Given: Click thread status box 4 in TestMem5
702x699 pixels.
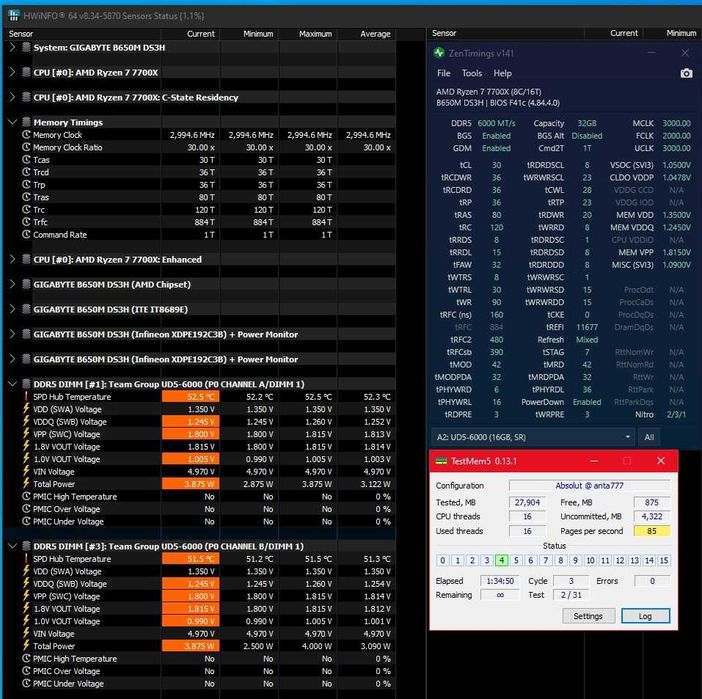Looking at the screenshot, I should click(x=501, y=560).
